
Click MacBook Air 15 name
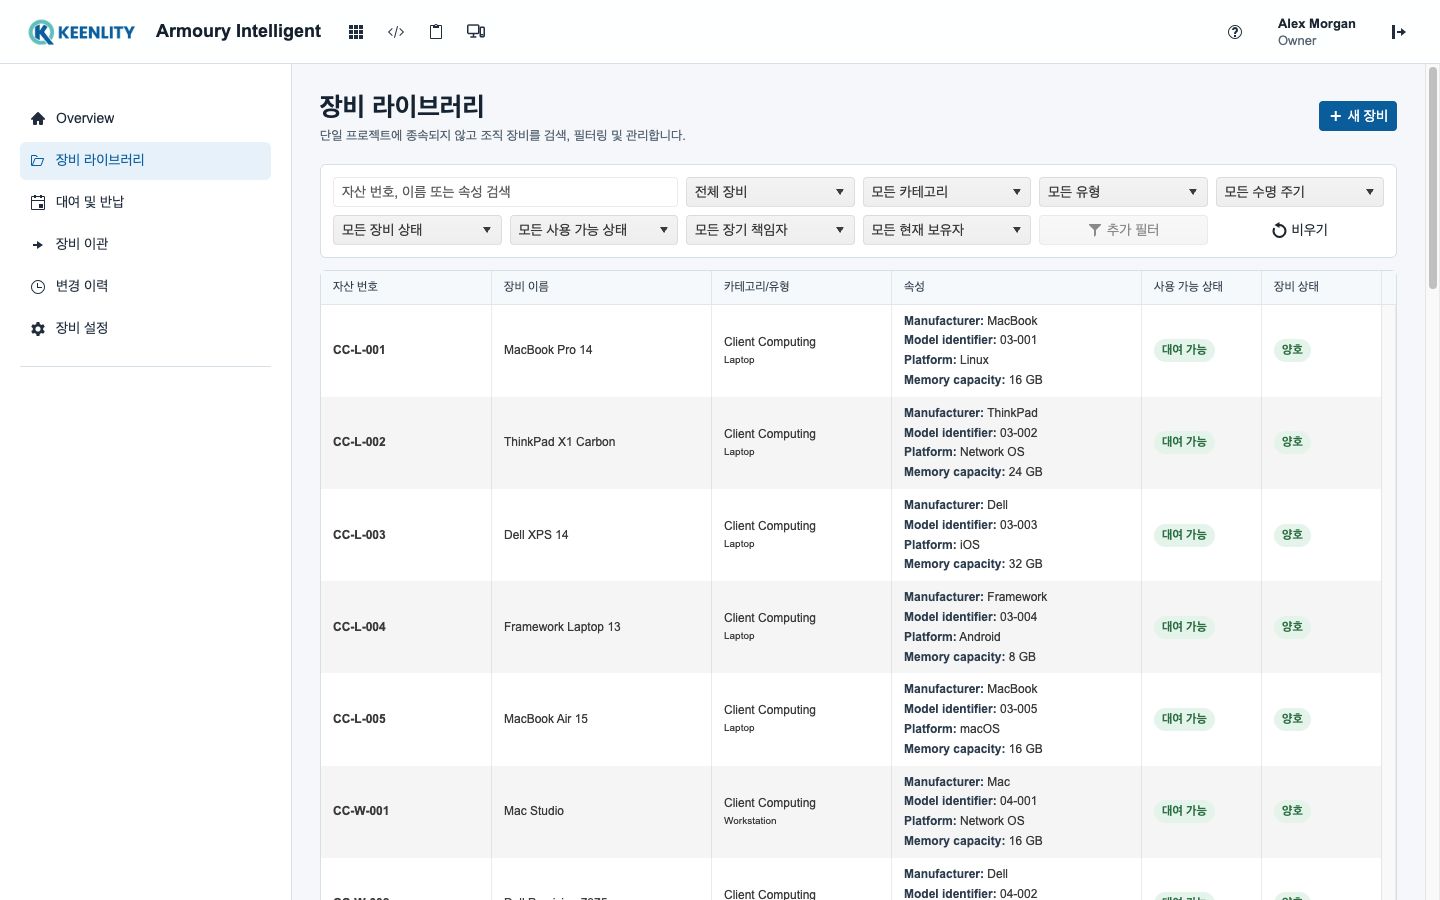click(x=546, y=719)
